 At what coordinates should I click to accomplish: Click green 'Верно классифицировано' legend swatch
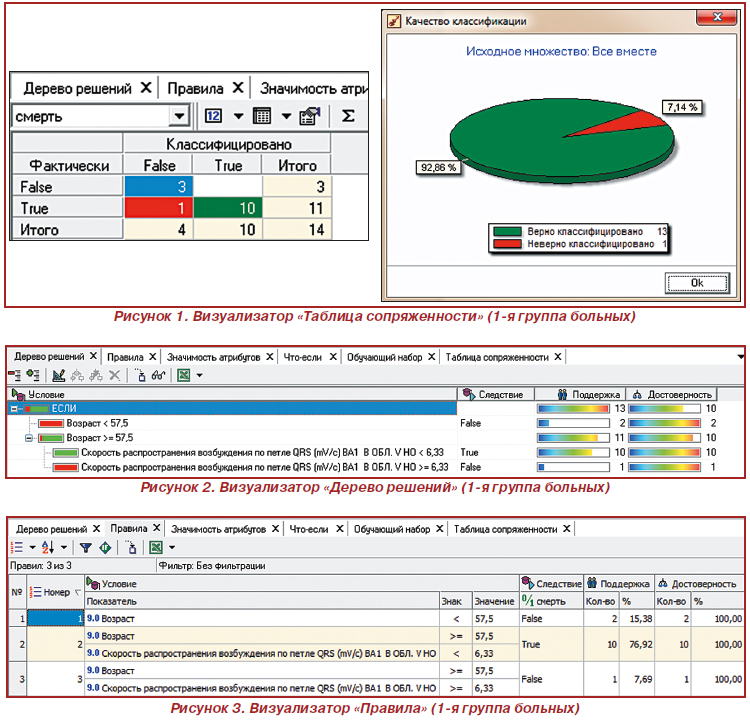(x=507, y=232)
